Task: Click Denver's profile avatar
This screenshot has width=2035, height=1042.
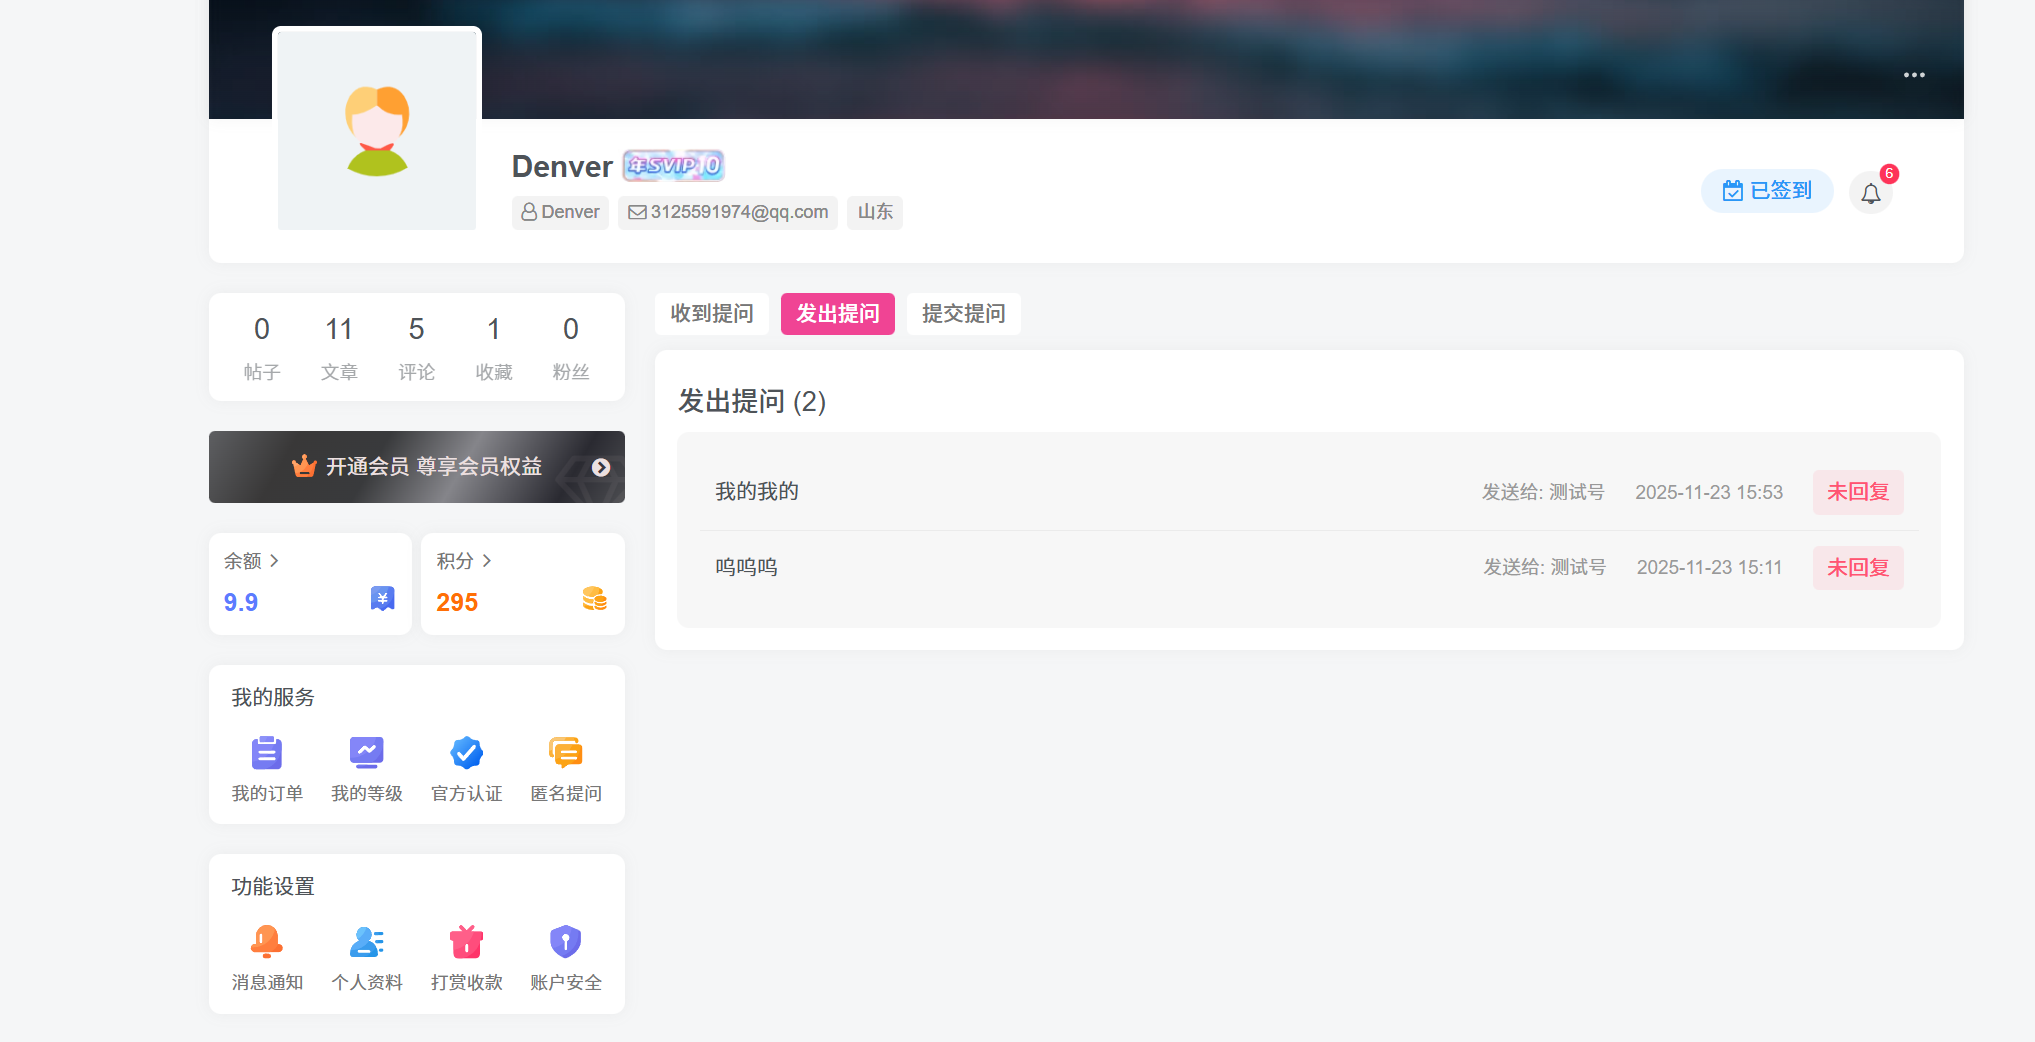Action: (x=376, y=128)
